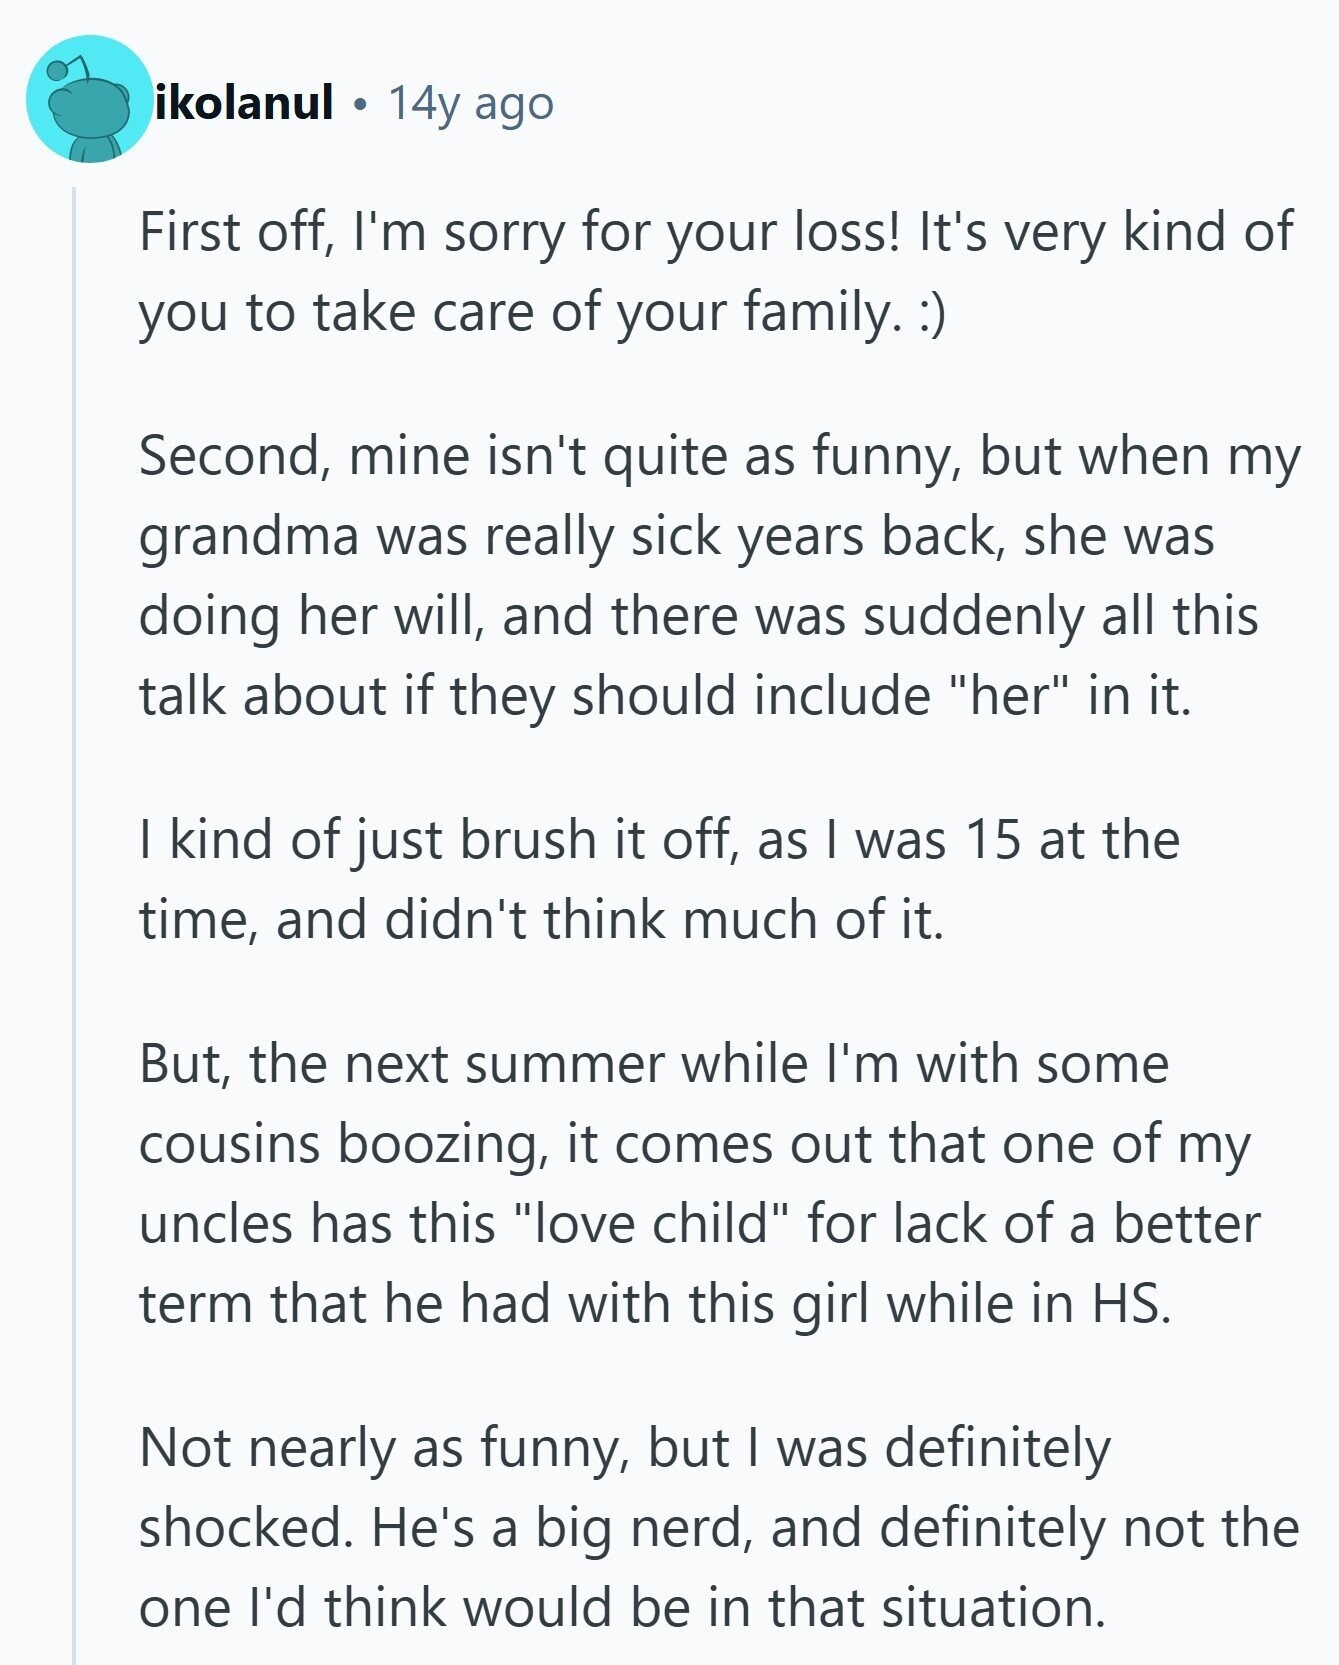Click the dot separator beside the username
Screen dimensions: 1339x1665
(x=360, y=104)
